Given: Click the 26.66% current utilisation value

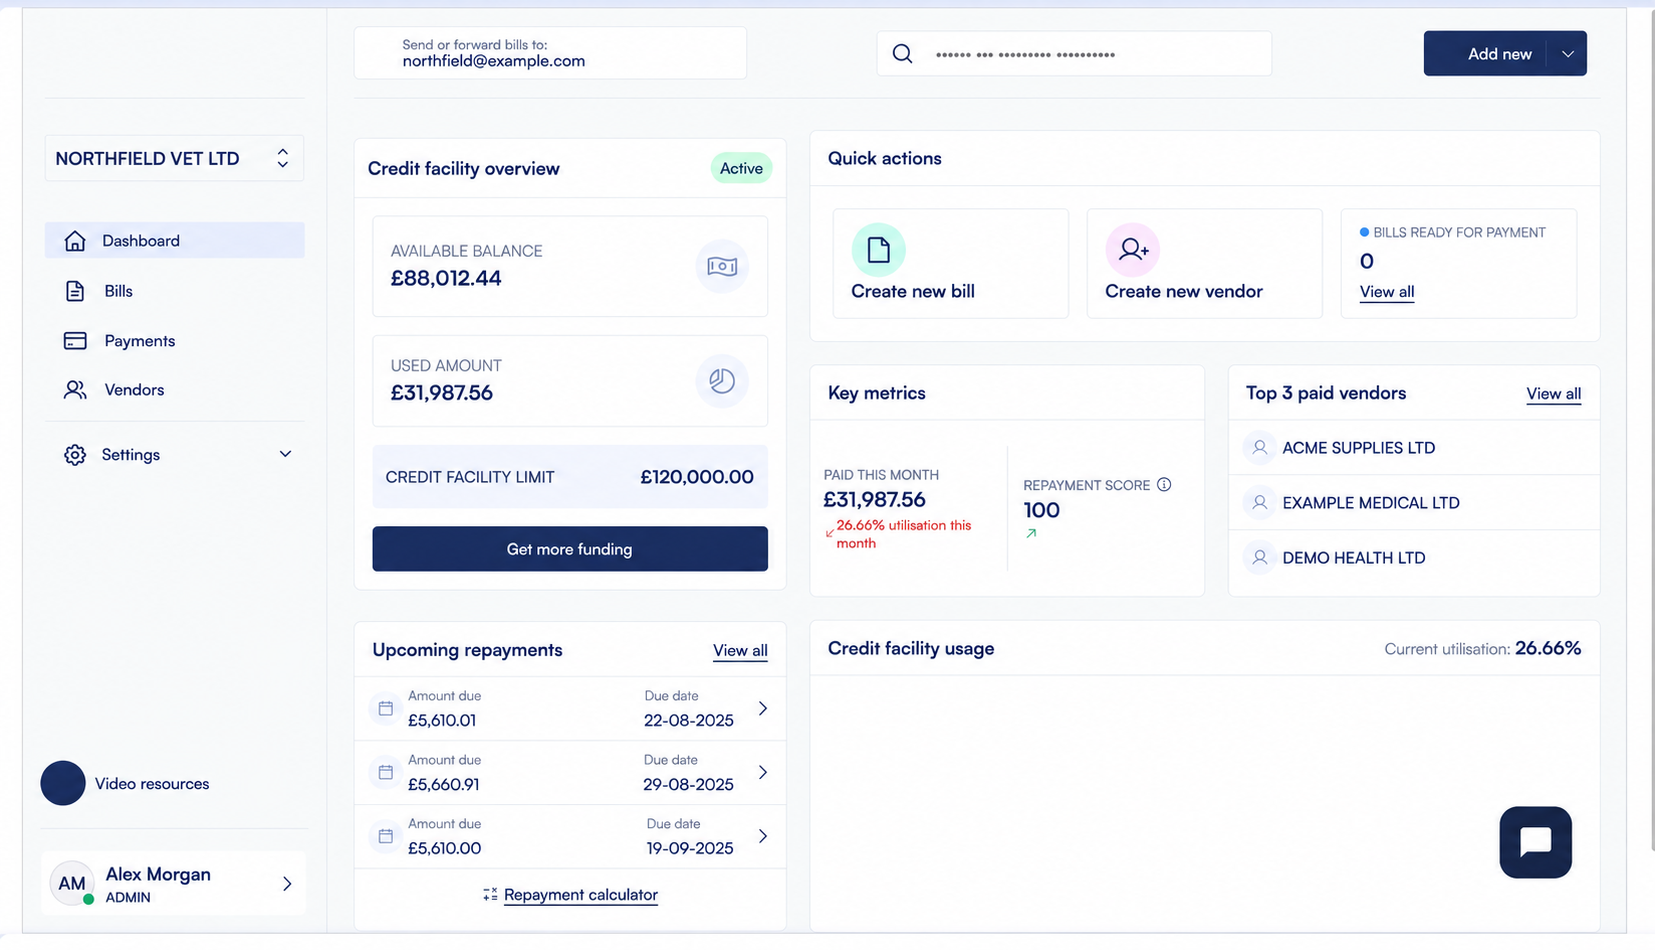Looking at the screenshot, I should 1548,649.
